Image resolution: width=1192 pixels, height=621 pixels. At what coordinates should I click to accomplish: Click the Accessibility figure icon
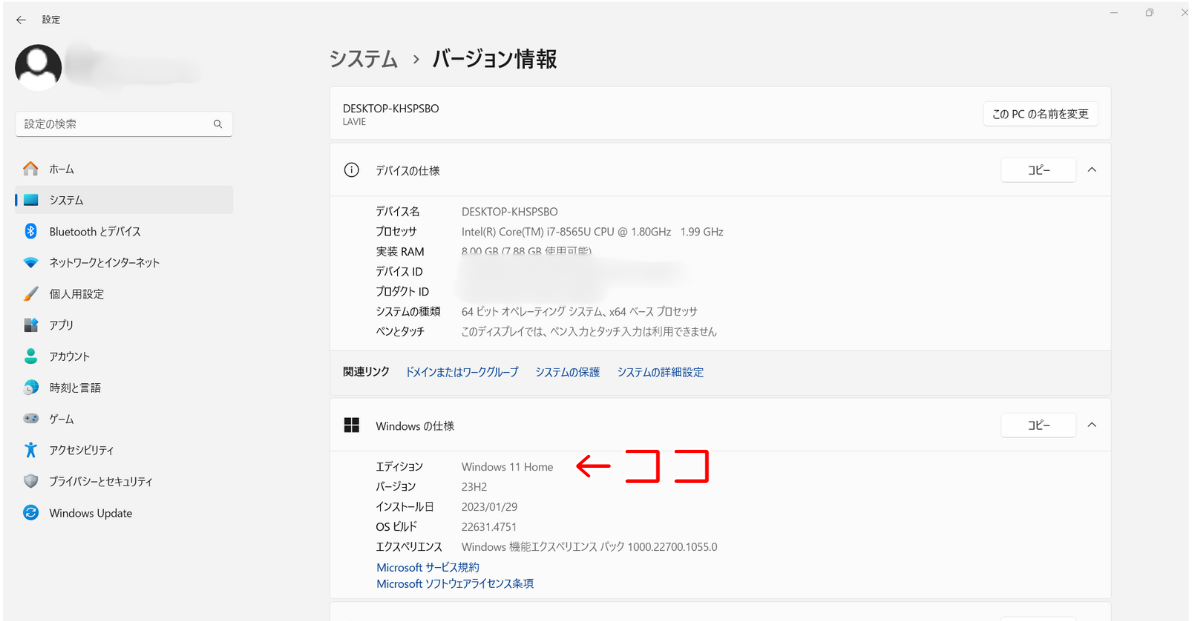coord(30,449)
